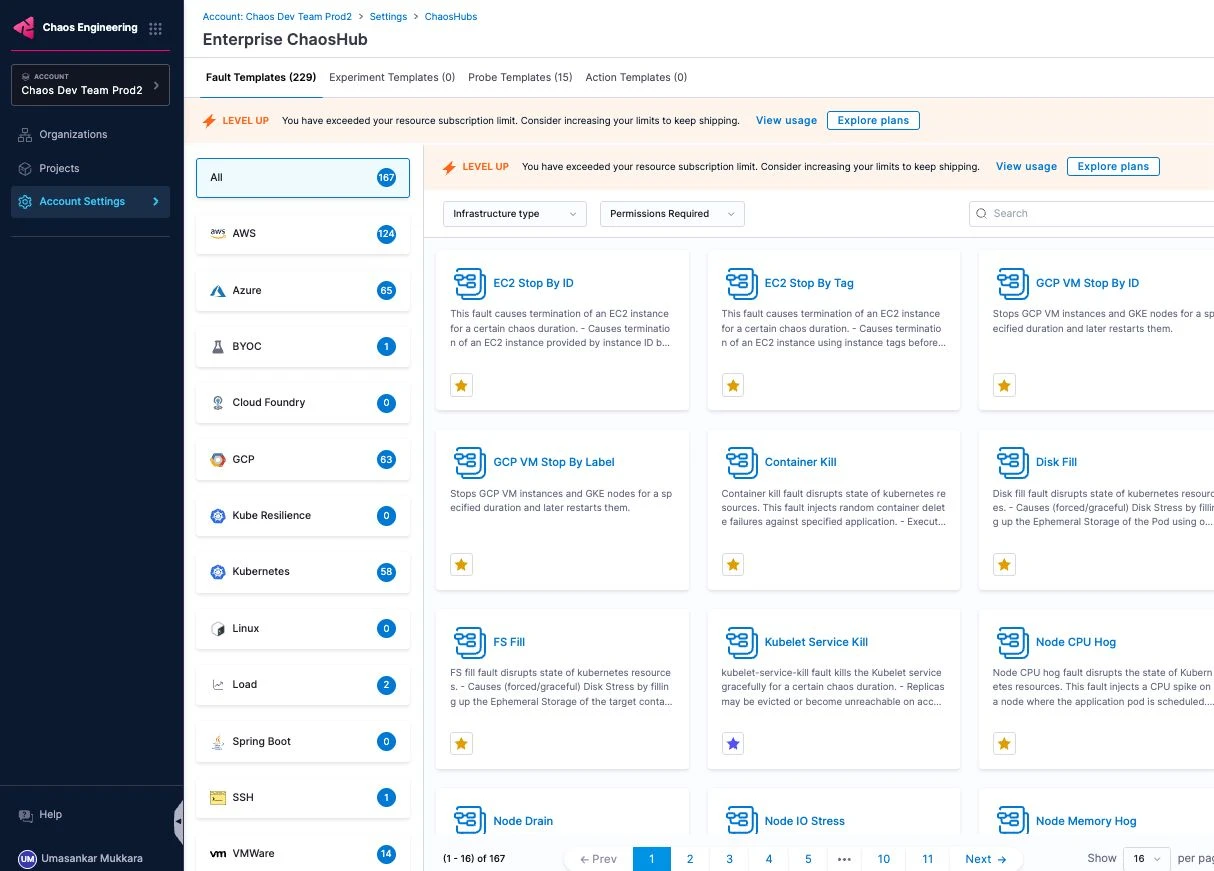Toggle star on GCP VM Stop By Label card
This screenshot has height=871, width=1214.
[x=461, y=564]
